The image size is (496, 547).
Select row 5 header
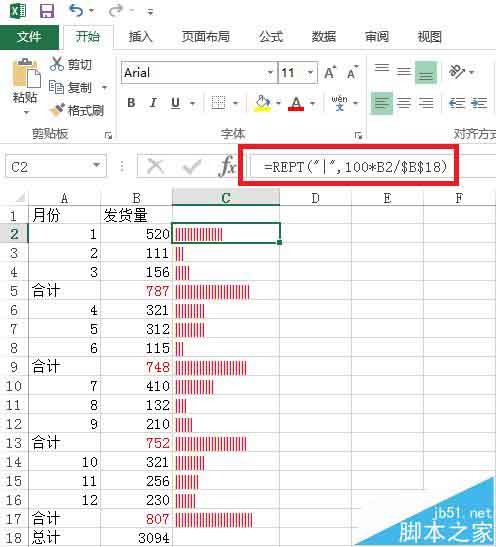click(x=14, y=291)
